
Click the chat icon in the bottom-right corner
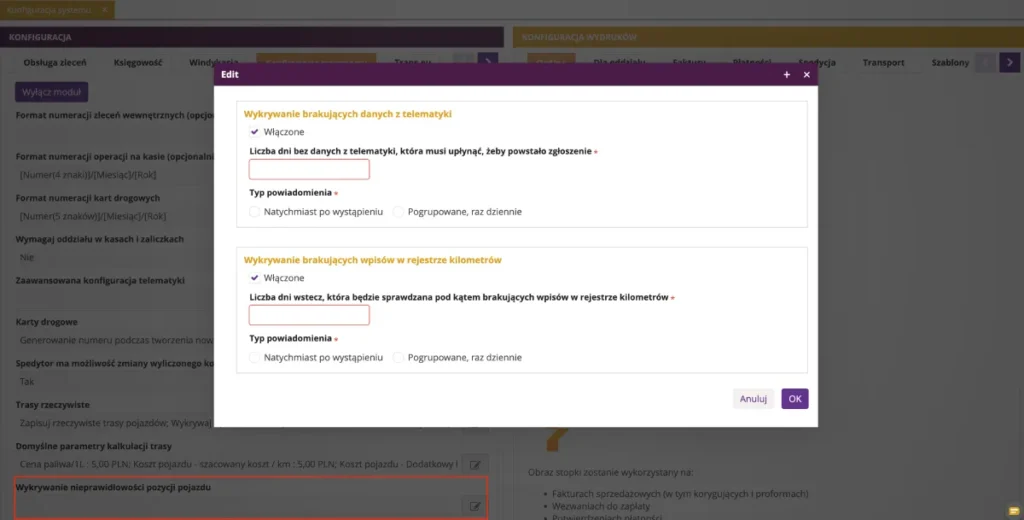pos(1014,510)
